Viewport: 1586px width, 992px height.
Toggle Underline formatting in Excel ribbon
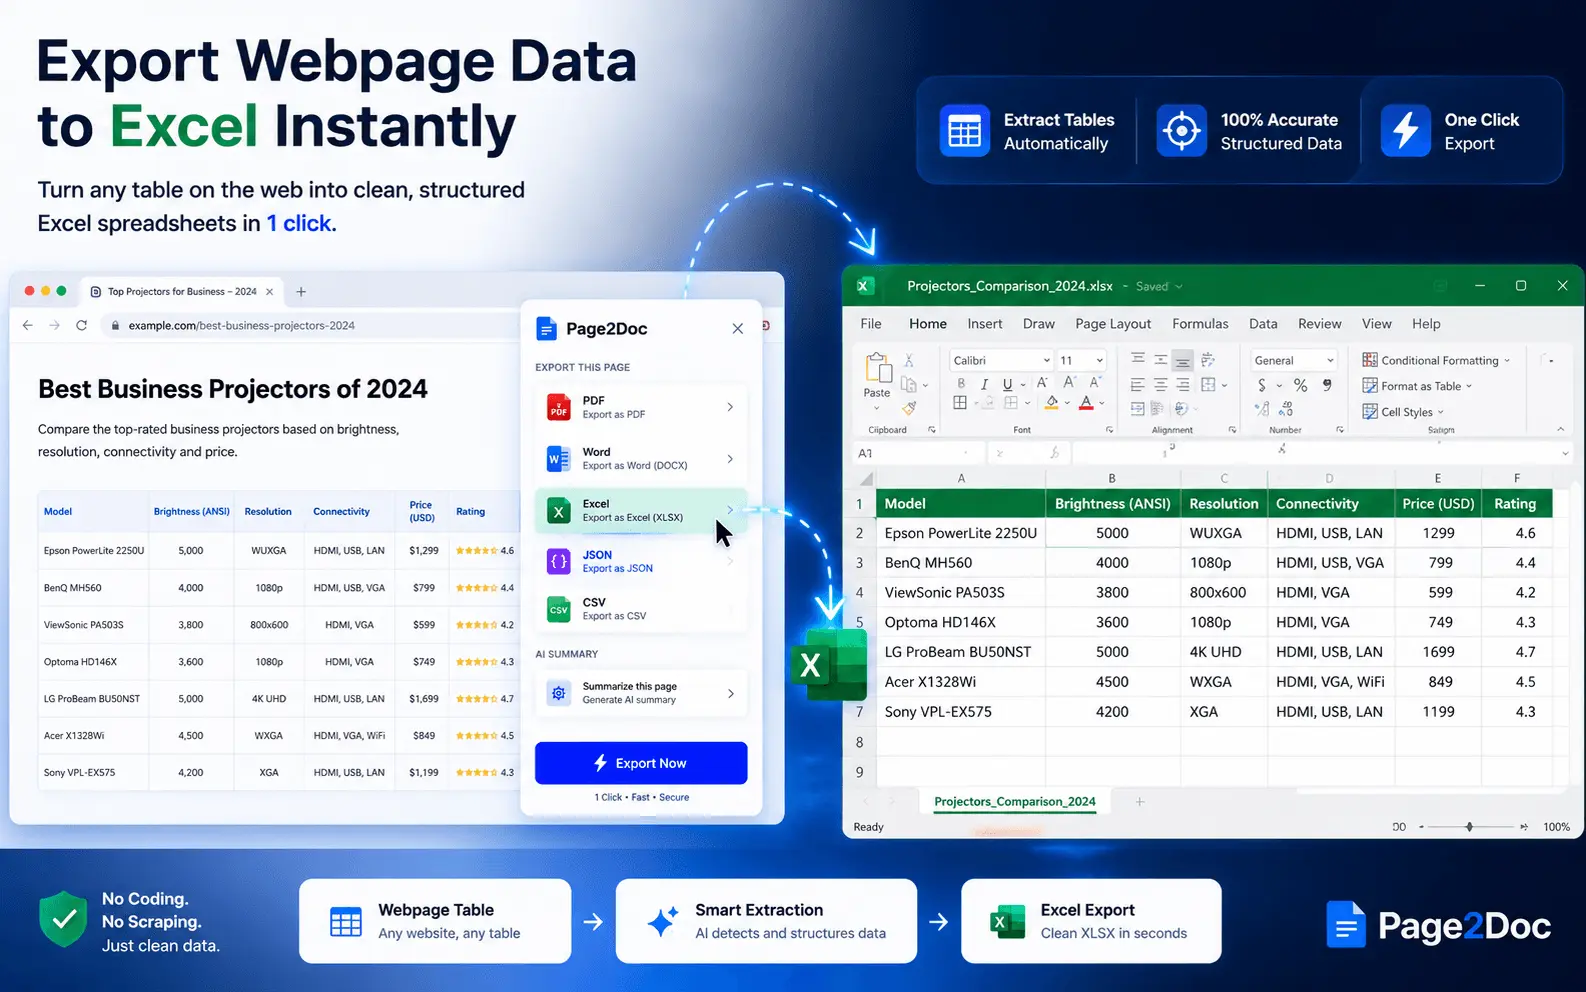pos(1007,384)
